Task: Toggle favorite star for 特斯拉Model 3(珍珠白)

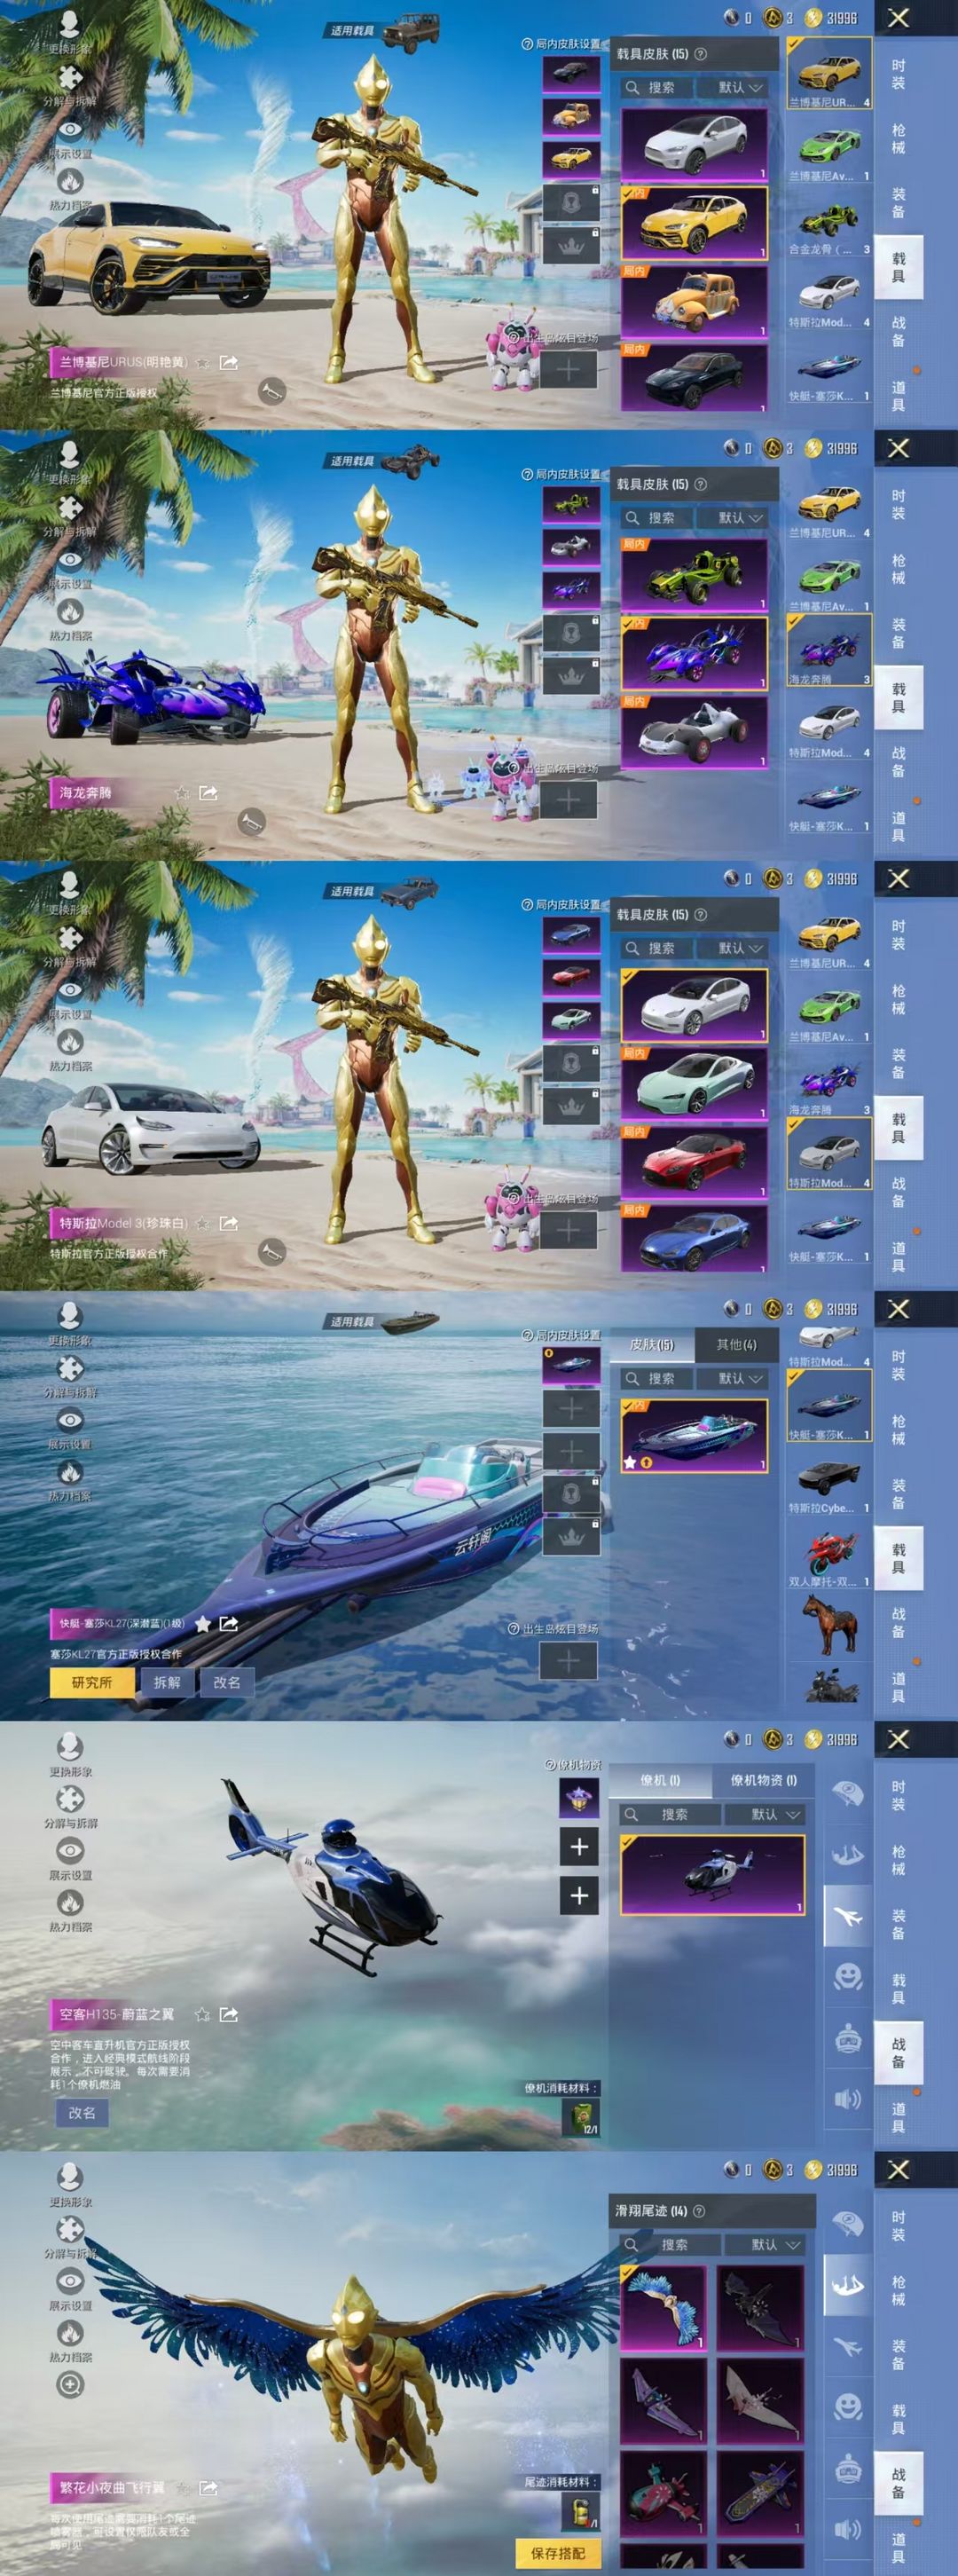Action: coord(203,1222)
